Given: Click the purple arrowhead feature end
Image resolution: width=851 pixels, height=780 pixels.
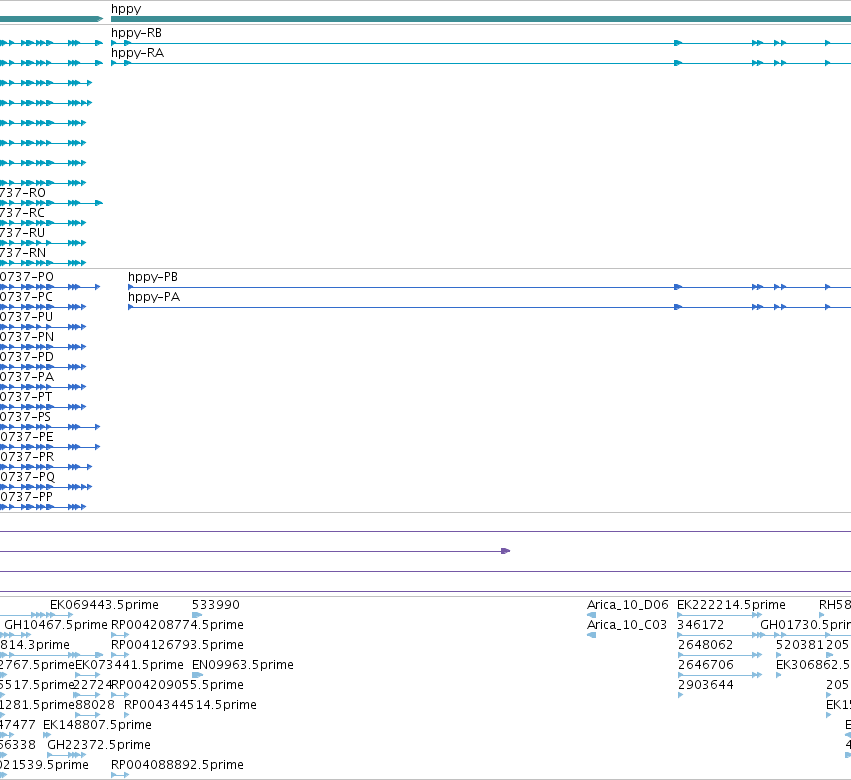Looking at the screenshot, I should click(x=506, y=551).
